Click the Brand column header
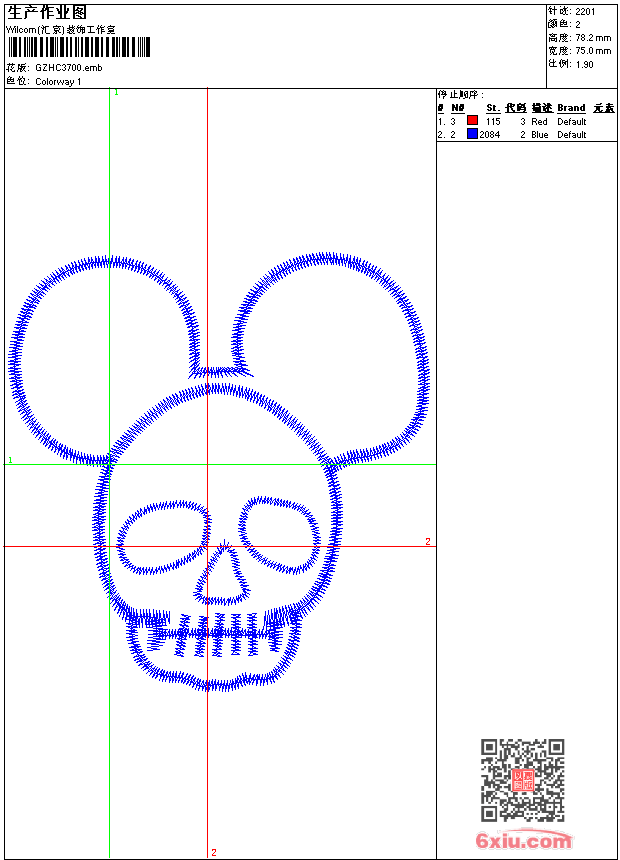 [x=571, y=107]
